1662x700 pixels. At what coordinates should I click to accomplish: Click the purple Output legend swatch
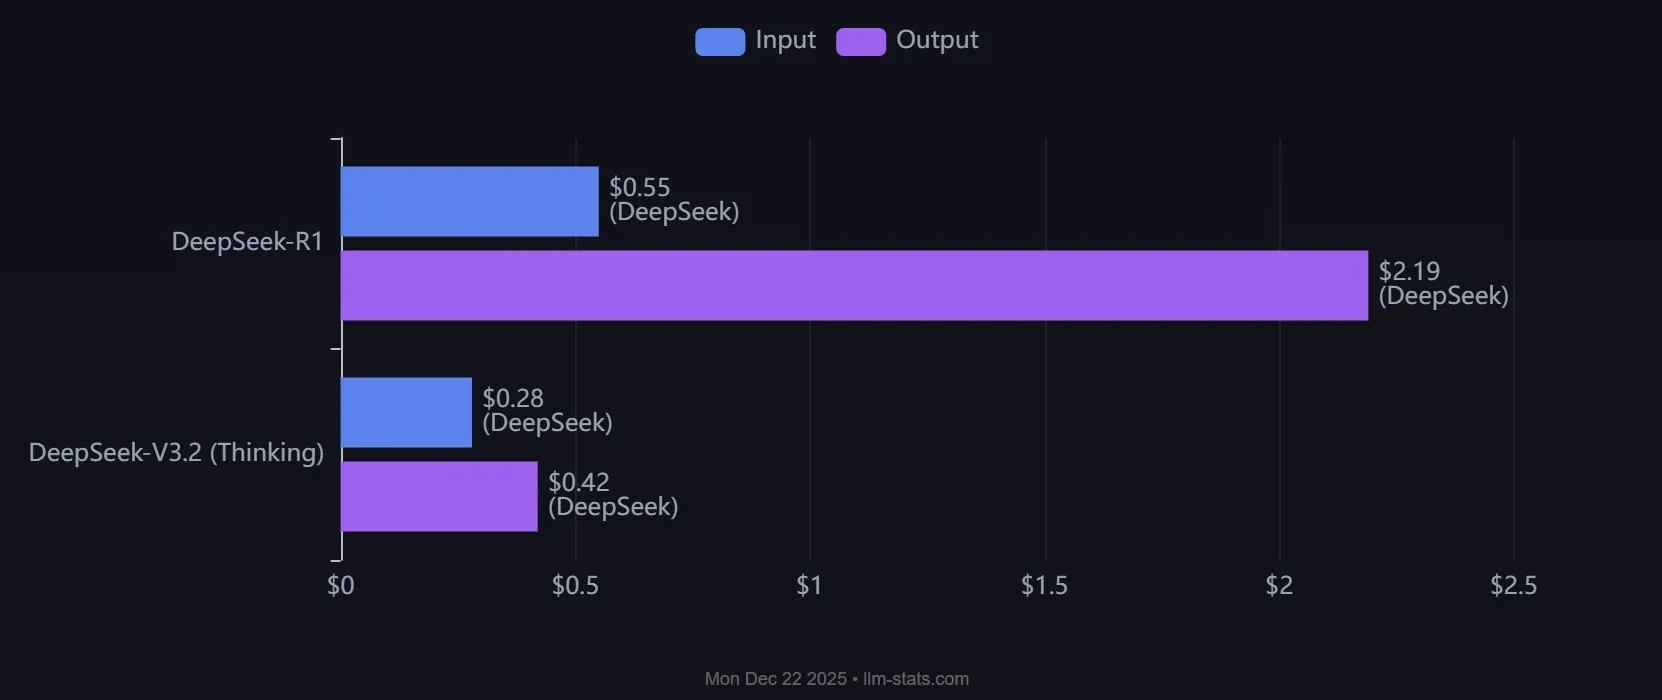860,41
